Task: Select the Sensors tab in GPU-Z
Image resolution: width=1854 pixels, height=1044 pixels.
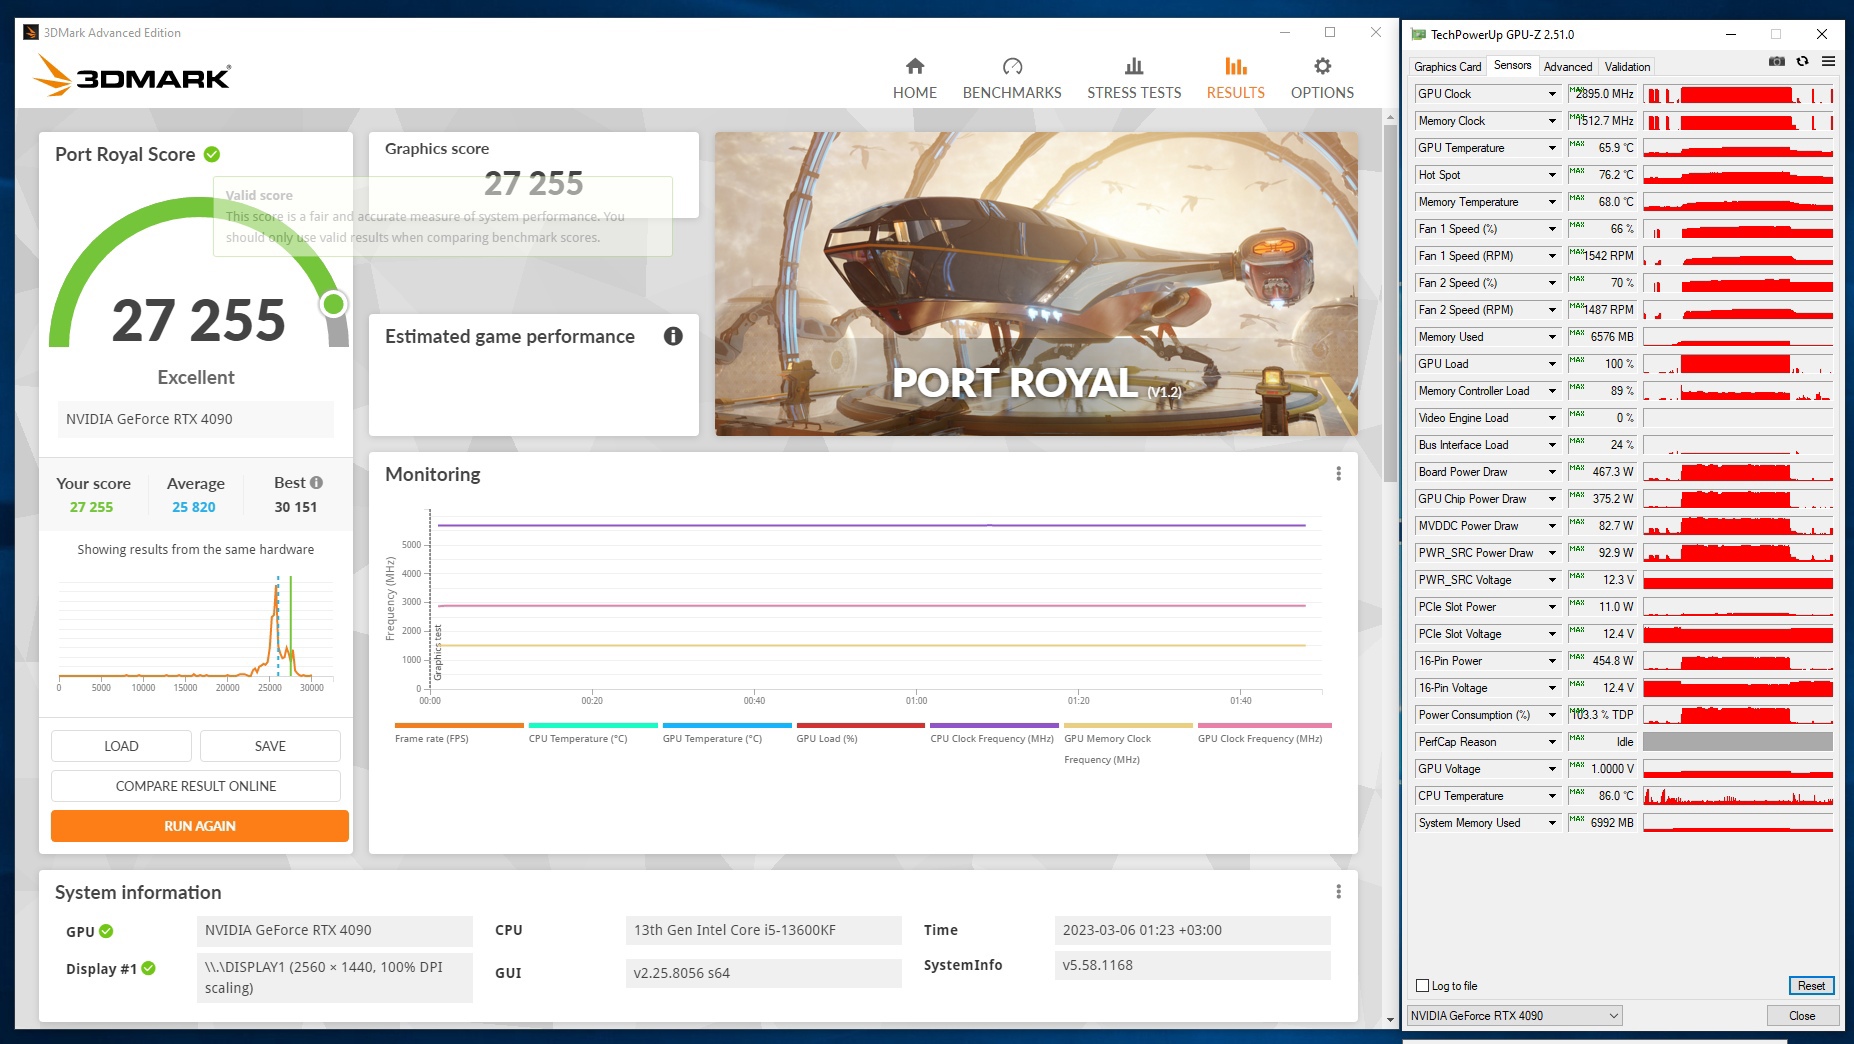Action: click(x=1512, y=66)
